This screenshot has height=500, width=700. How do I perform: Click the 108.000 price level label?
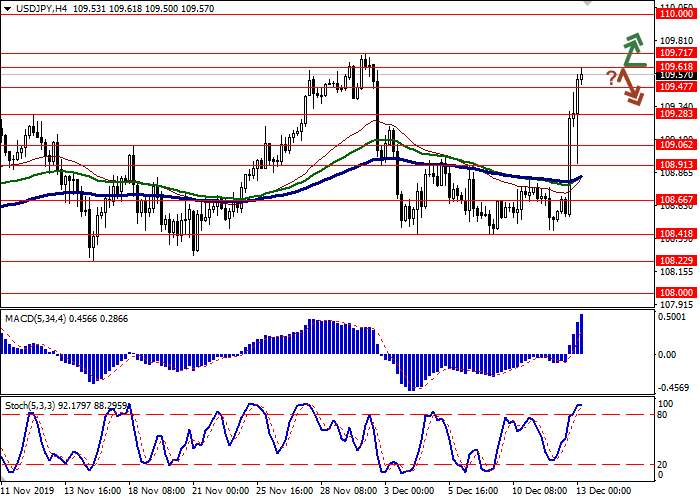pos(676,292)
